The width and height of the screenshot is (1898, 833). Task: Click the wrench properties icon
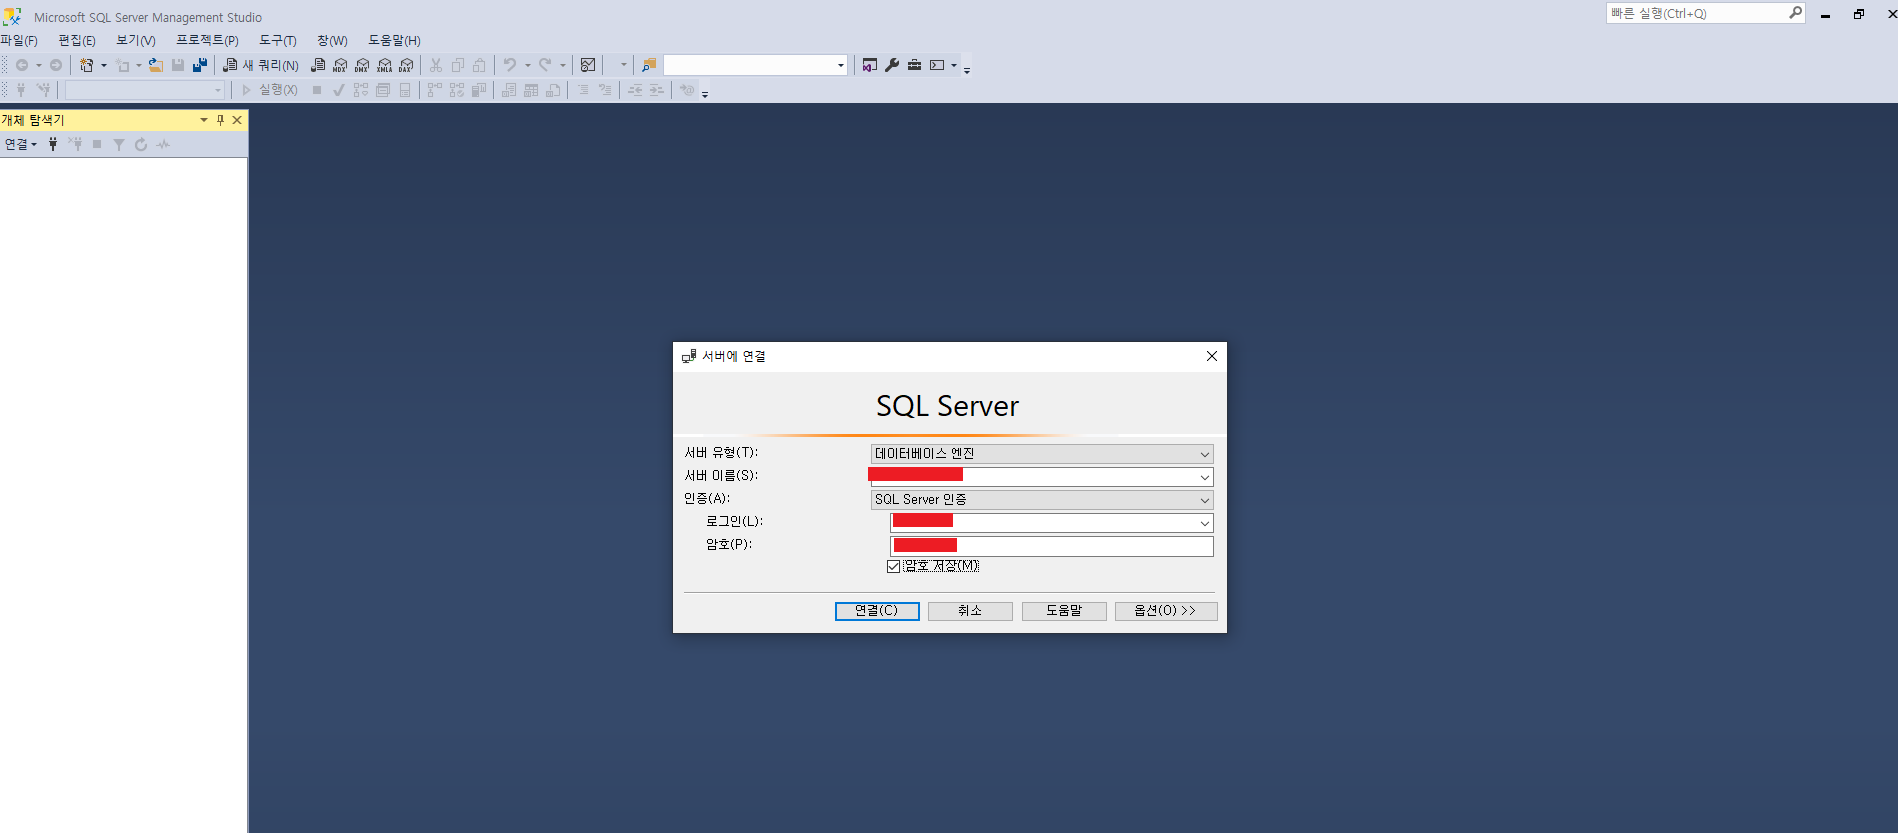tap(892, 65)
